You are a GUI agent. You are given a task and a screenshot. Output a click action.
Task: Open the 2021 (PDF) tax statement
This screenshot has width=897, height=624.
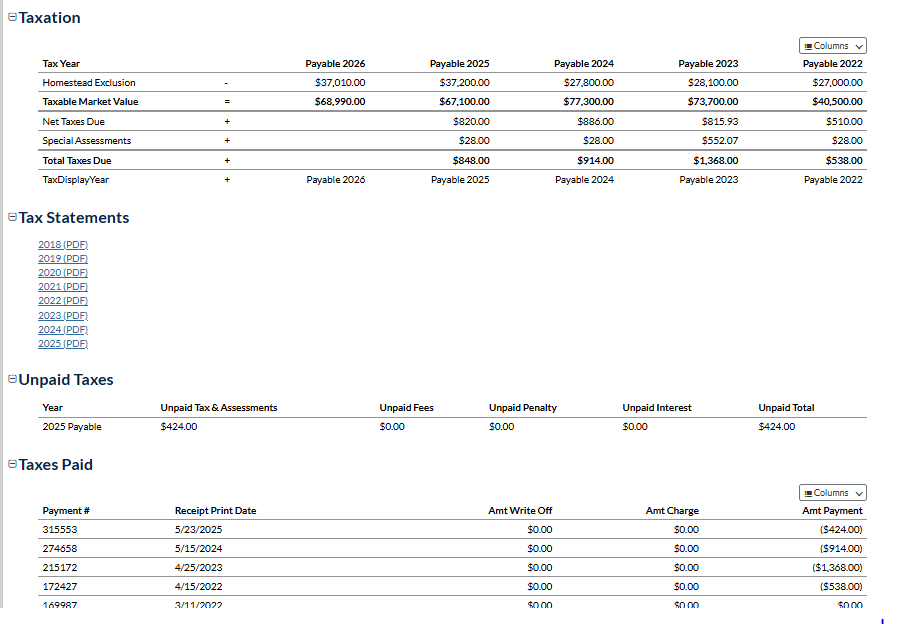point(63,286)
